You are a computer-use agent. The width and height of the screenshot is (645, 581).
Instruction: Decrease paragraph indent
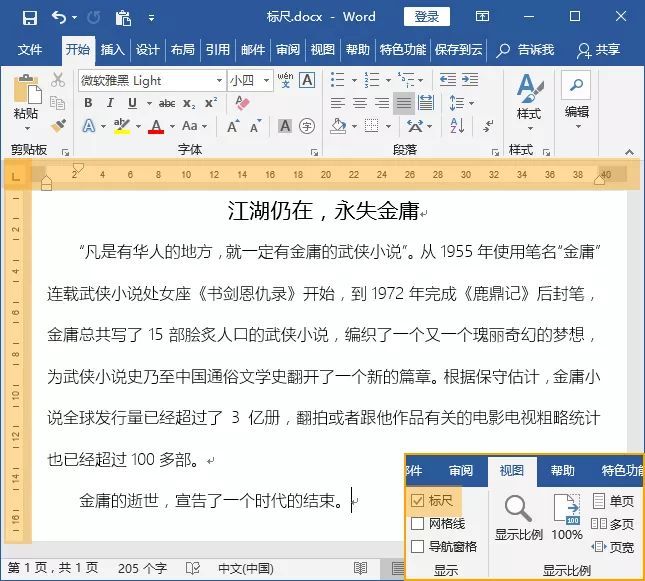448,80
